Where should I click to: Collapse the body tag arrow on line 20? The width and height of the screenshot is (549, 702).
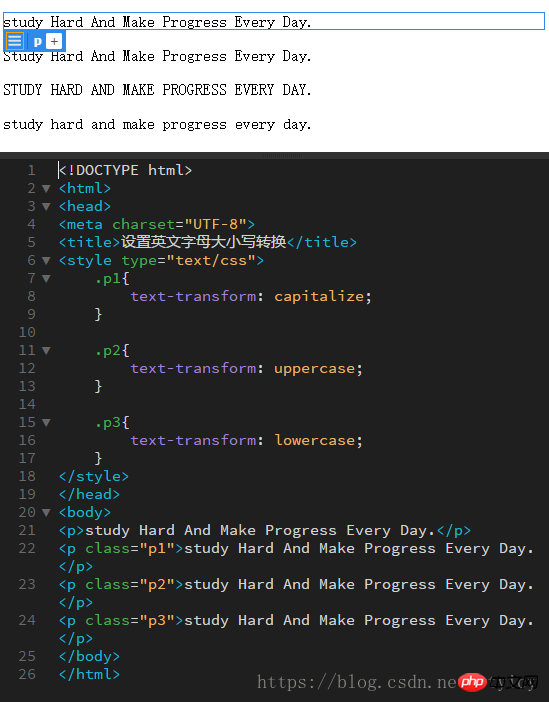click(x=46, y=512)
